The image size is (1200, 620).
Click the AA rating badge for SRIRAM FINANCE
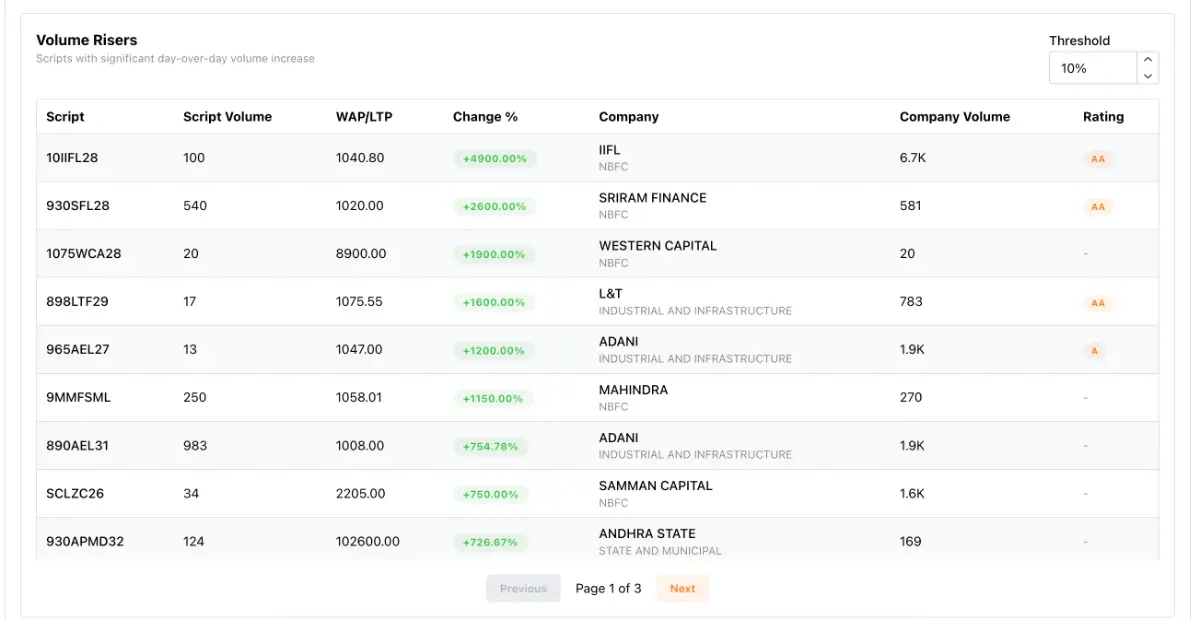1097,207
